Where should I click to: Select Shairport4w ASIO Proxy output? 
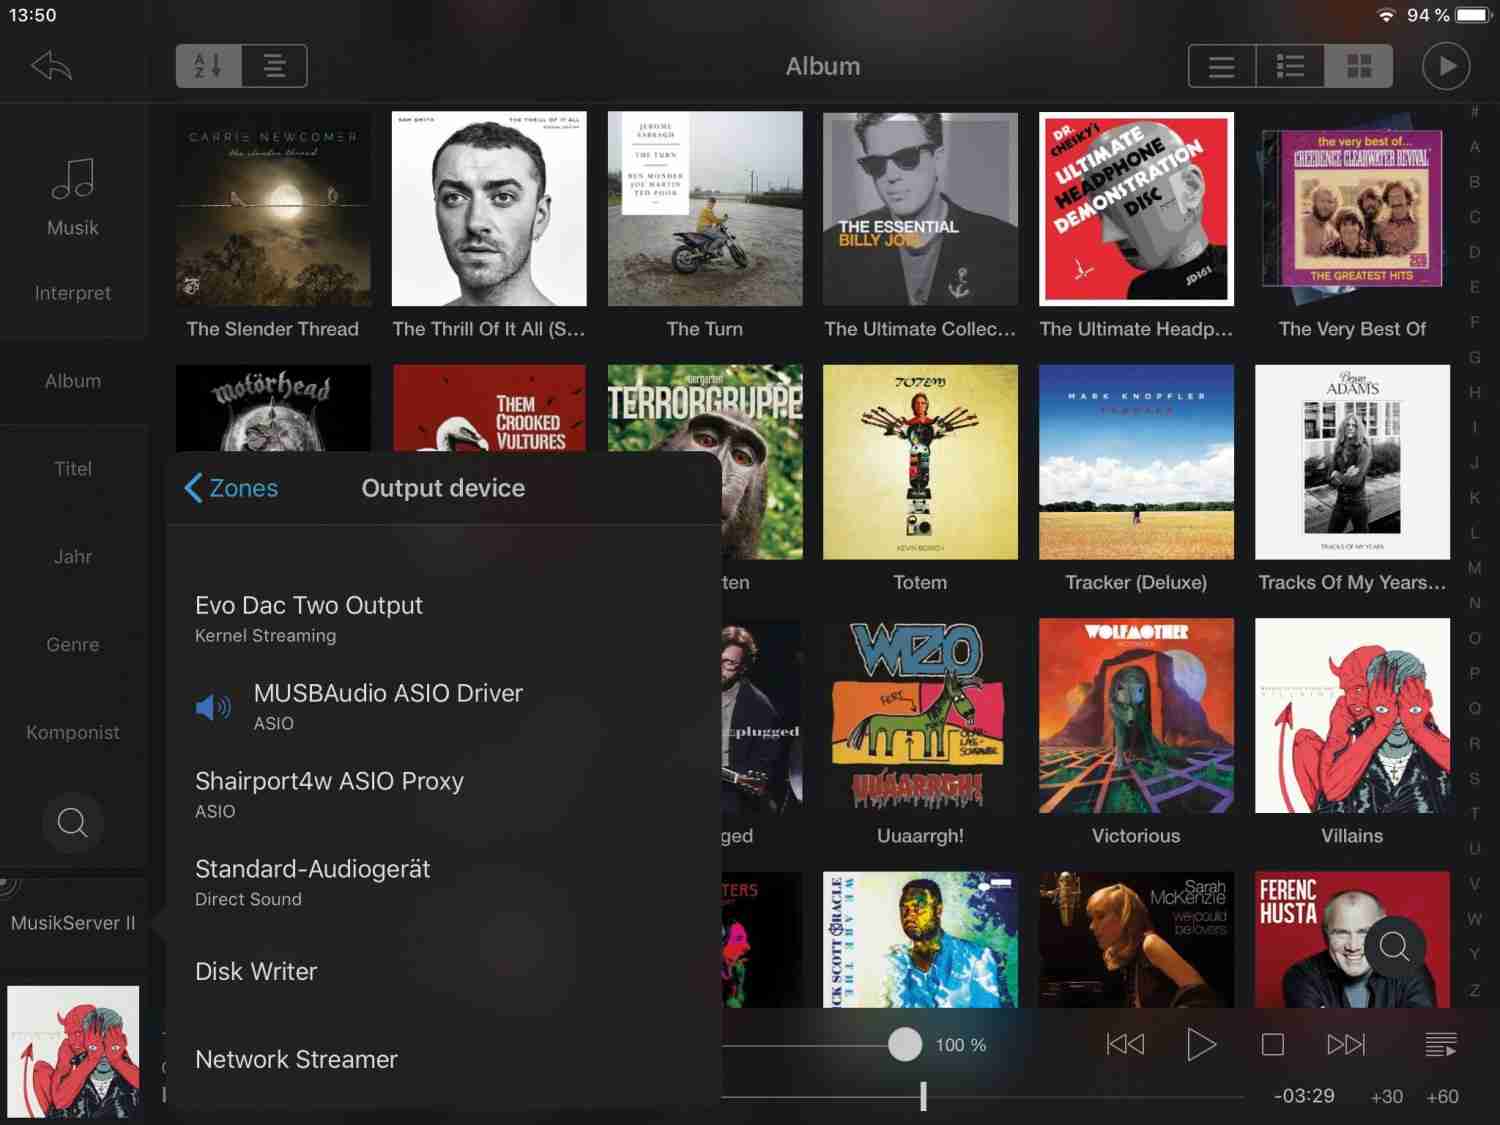tap(444, 794)
